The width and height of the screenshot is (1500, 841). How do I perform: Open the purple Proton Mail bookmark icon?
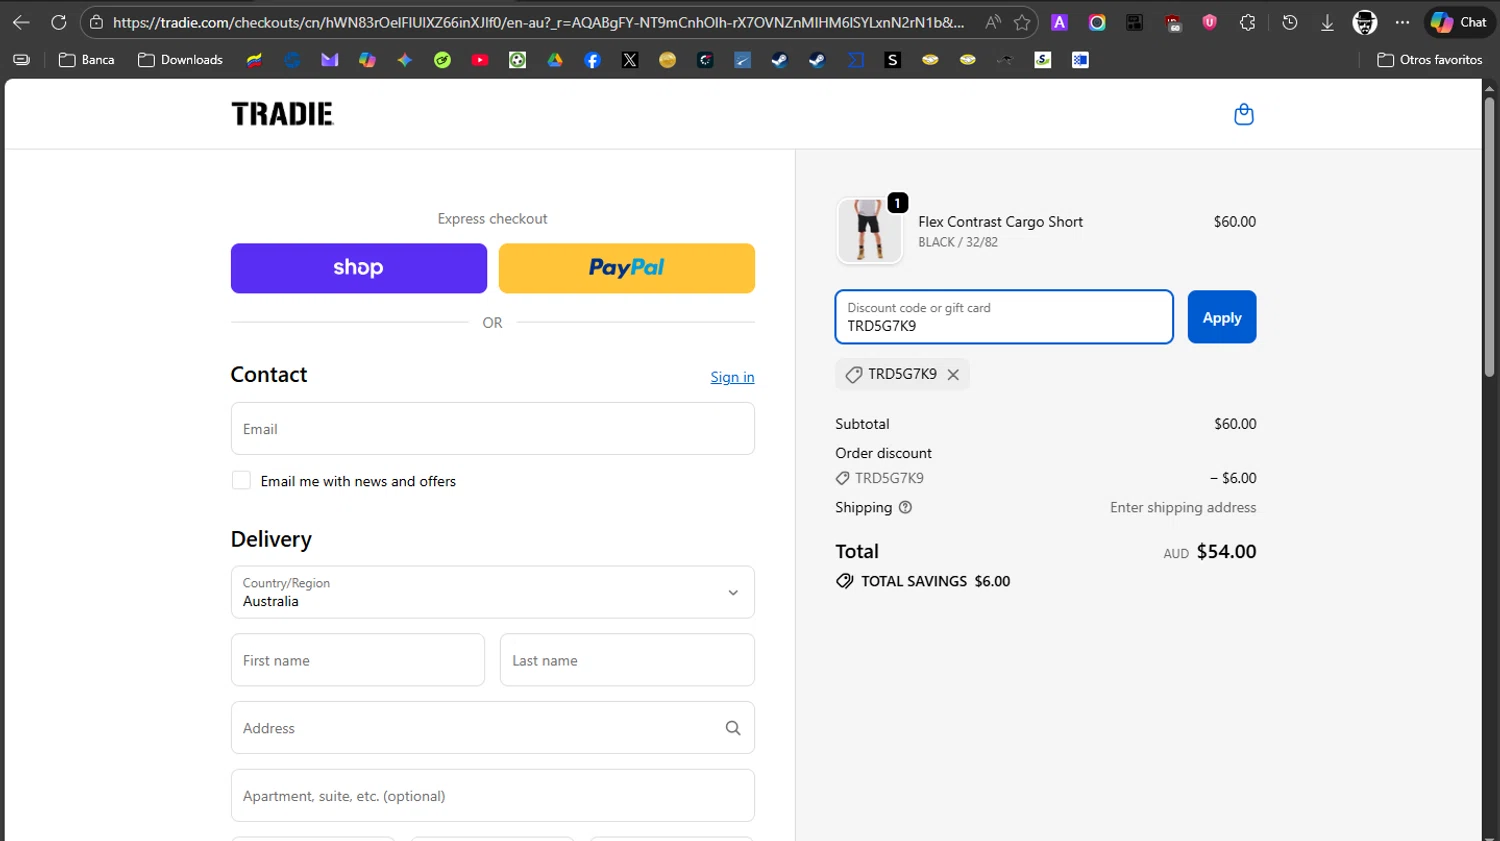pos(330,60)
